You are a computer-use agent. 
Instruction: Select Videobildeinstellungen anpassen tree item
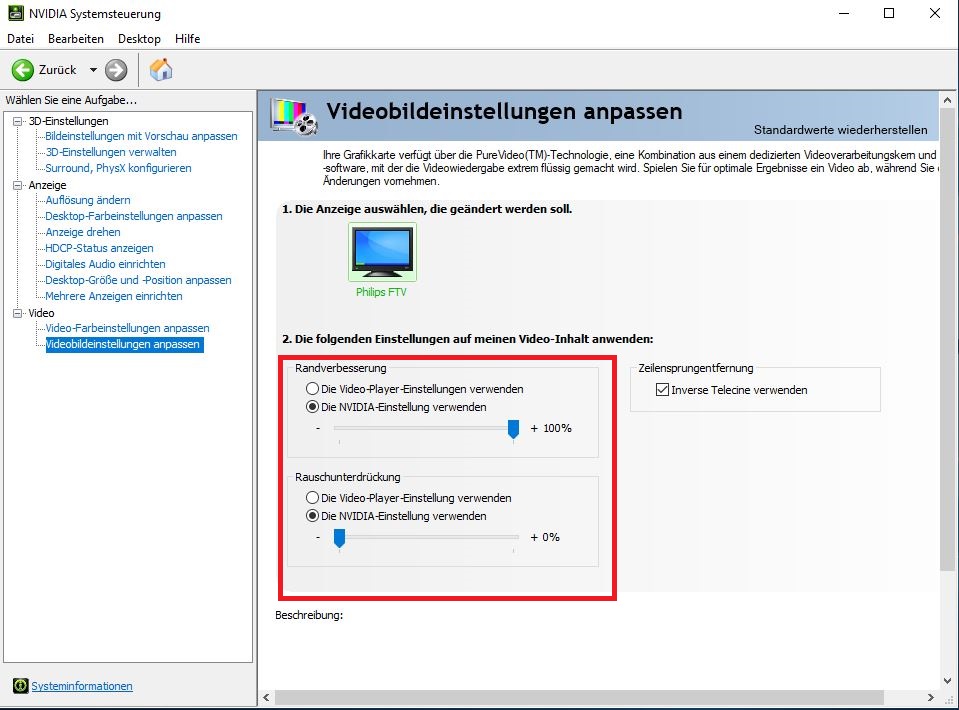pyautogui.click(x=124, y=344)
